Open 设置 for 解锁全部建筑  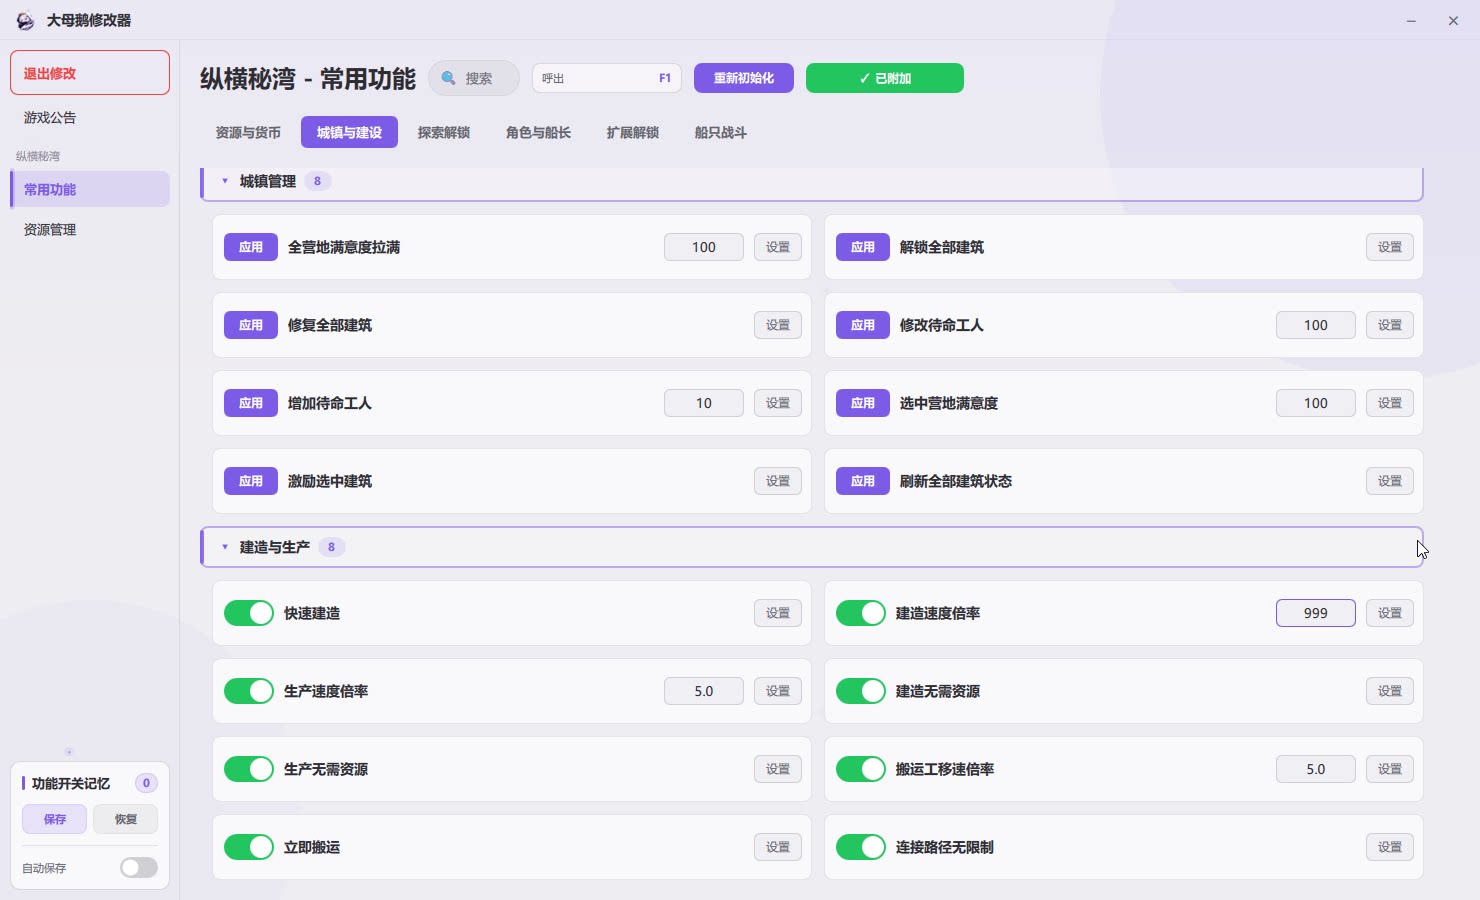[x=1390, y=247]
